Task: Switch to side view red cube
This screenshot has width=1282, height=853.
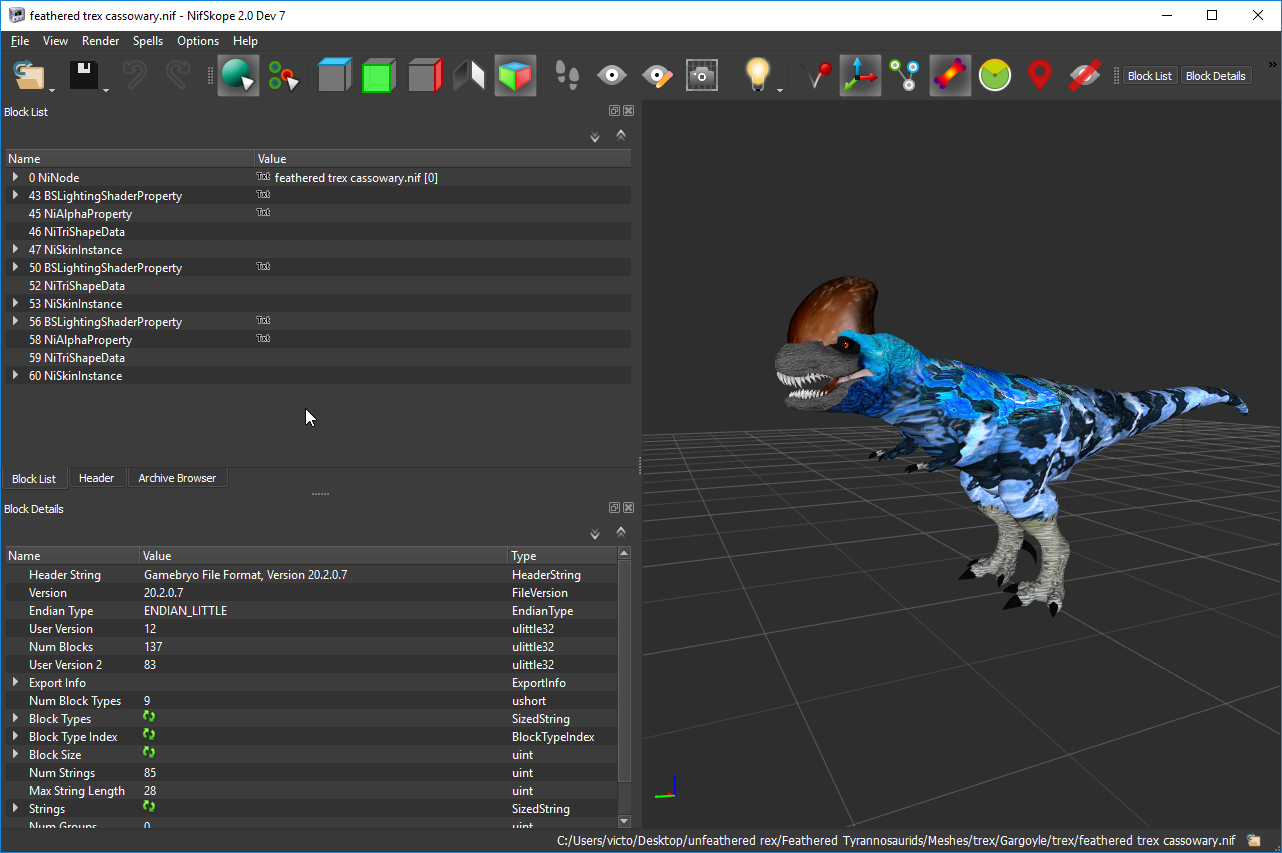Action: 424,76
